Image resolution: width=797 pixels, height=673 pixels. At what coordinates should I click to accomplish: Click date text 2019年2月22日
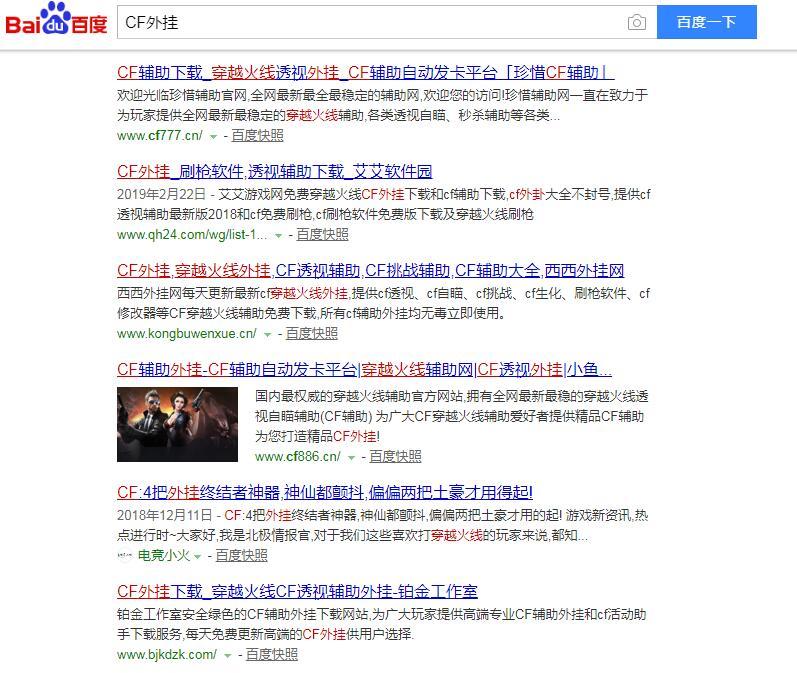tap(161, 194)
